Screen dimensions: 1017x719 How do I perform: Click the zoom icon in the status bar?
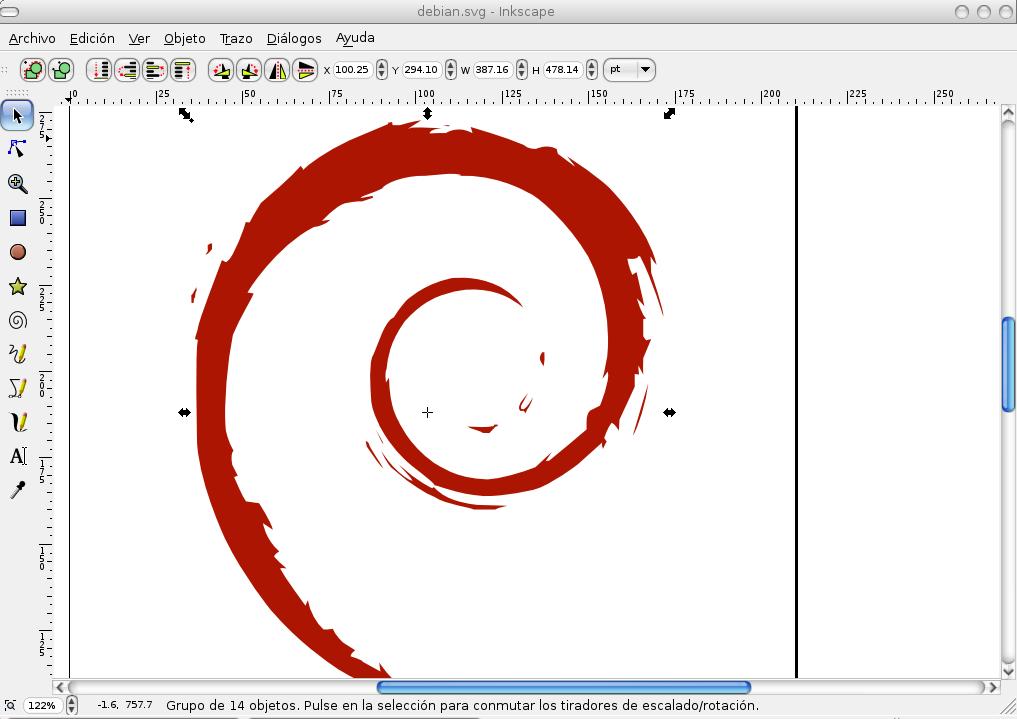coord(10,705)
